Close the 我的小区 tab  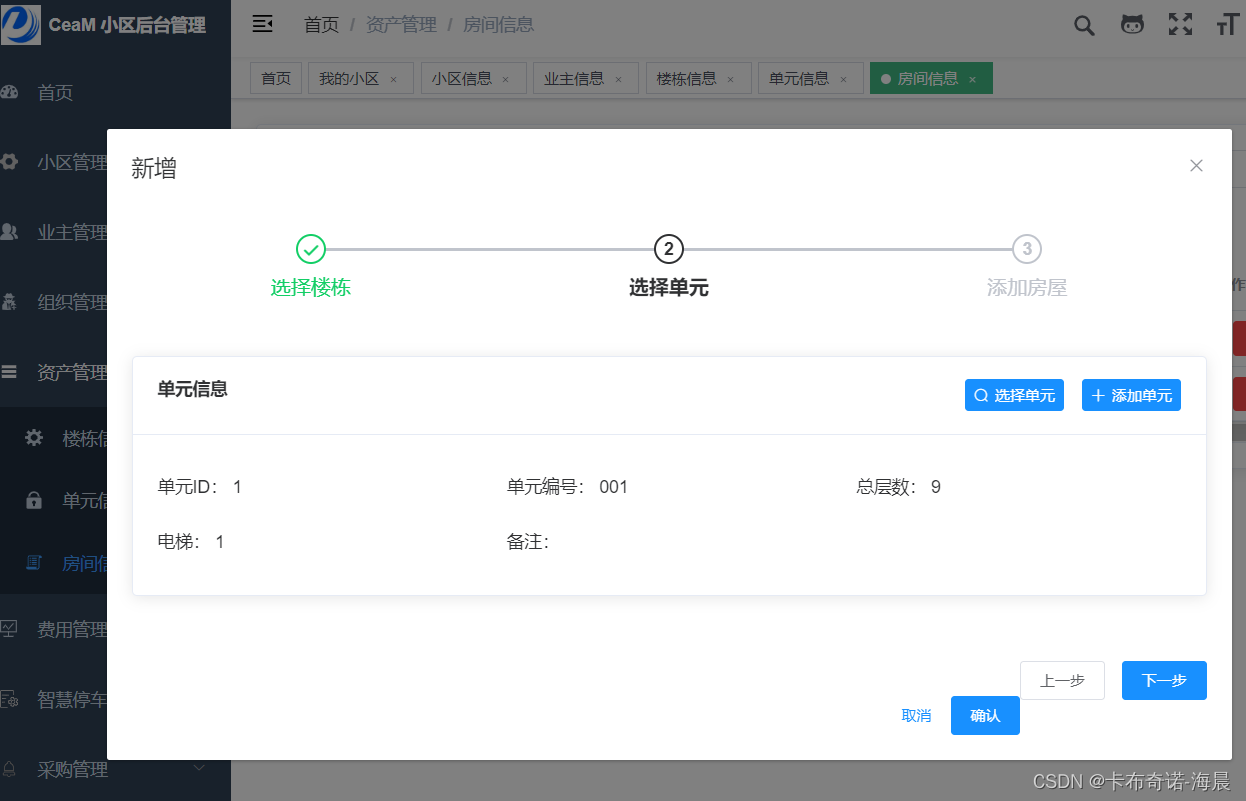394,79
